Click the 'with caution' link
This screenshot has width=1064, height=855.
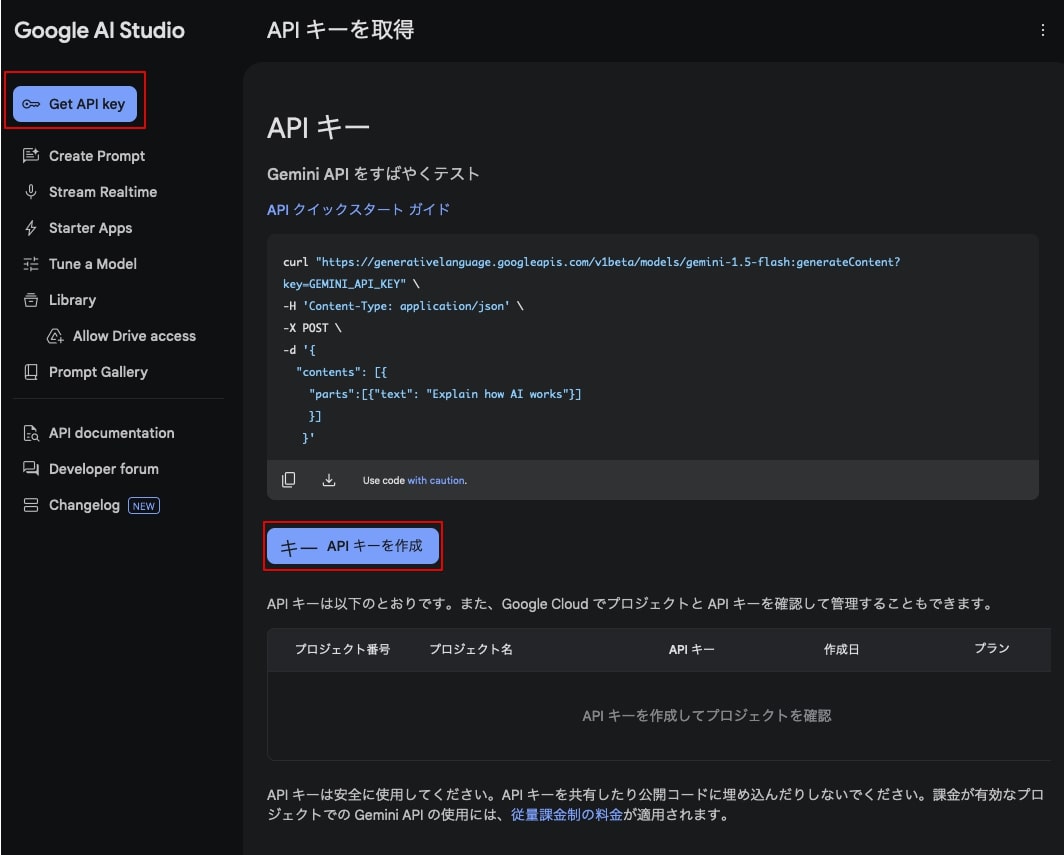(436, 480)
